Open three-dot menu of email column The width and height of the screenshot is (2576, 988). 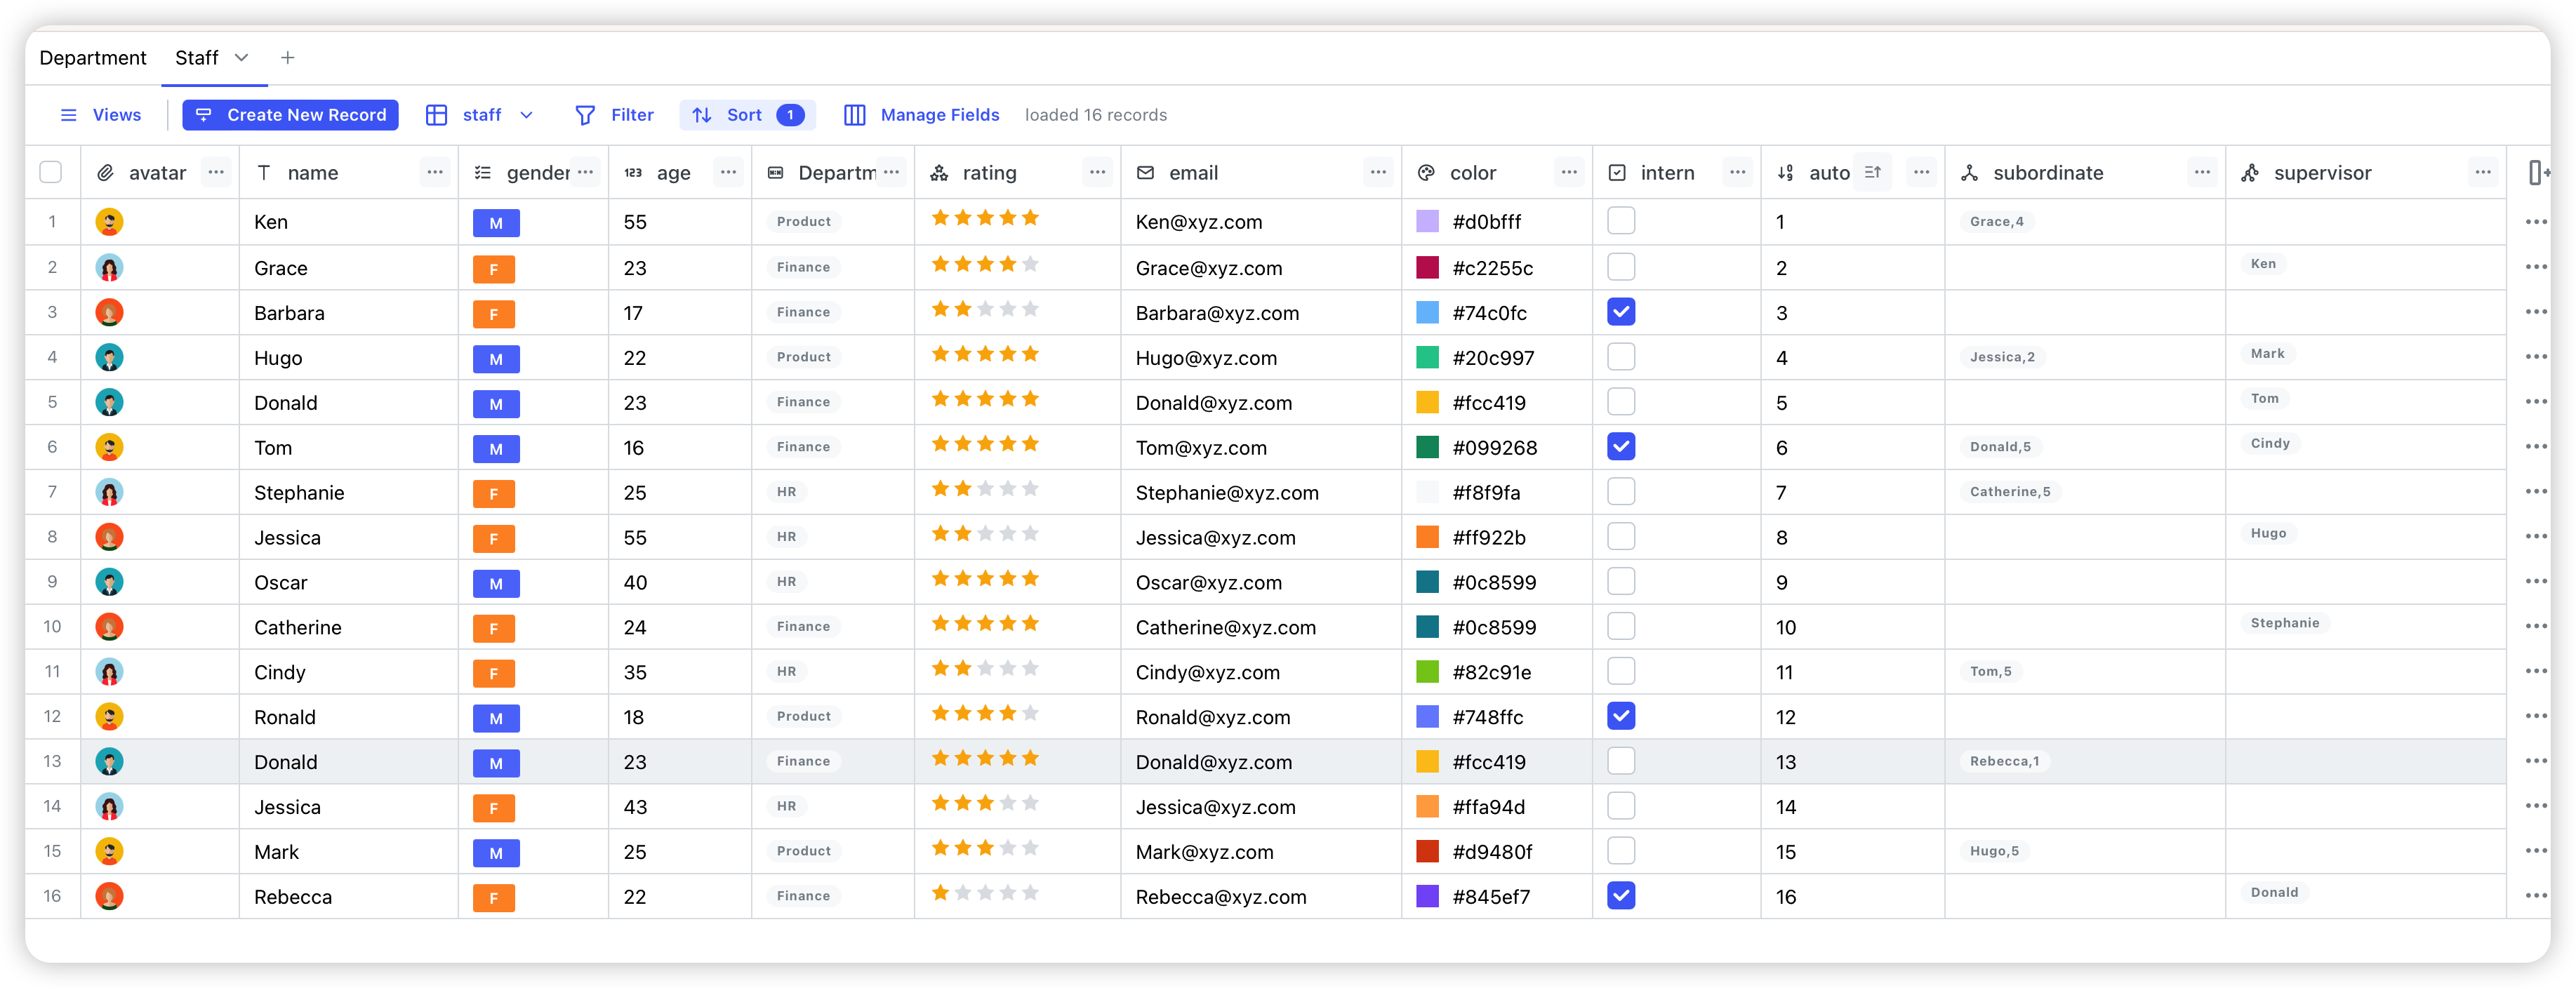pyautogui.click(x=1378, y=172)
